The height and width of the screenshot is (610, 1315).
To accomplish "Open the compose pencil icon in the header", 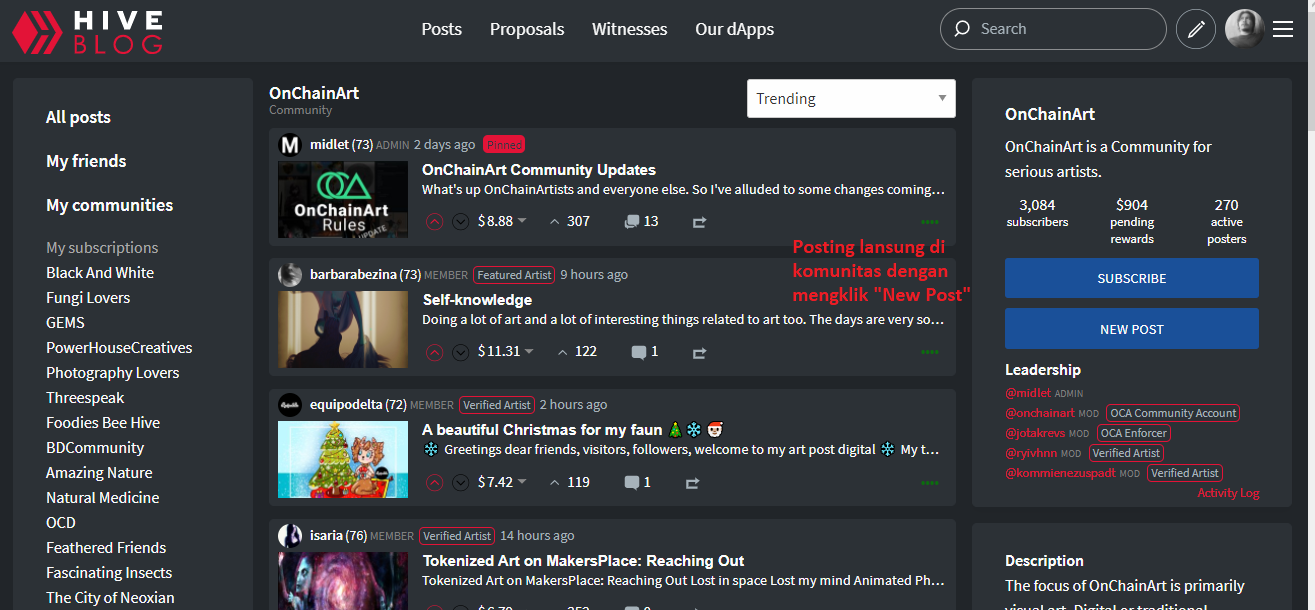I will click(1196, 29).
